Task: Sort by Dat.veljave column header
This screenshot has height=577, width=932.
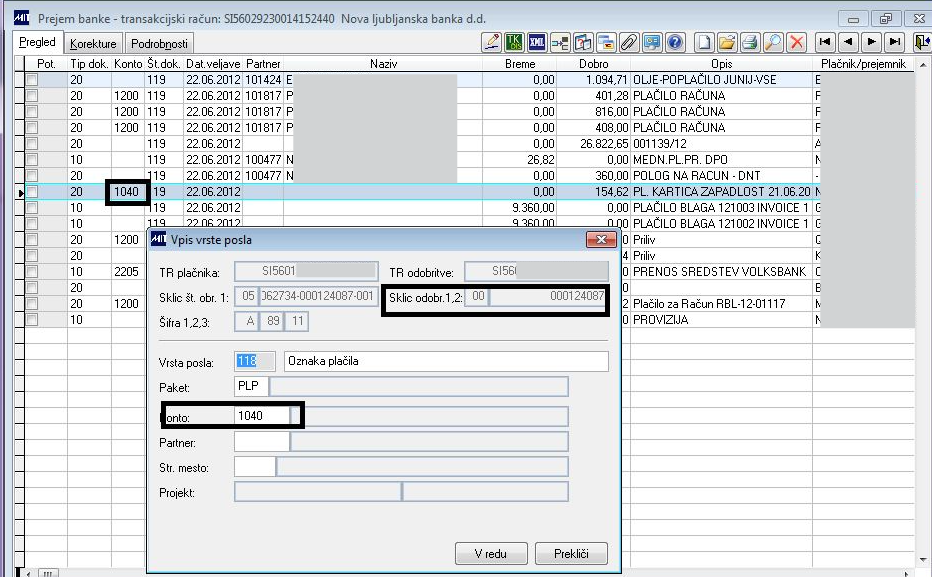Action: [x=213, y=64]
